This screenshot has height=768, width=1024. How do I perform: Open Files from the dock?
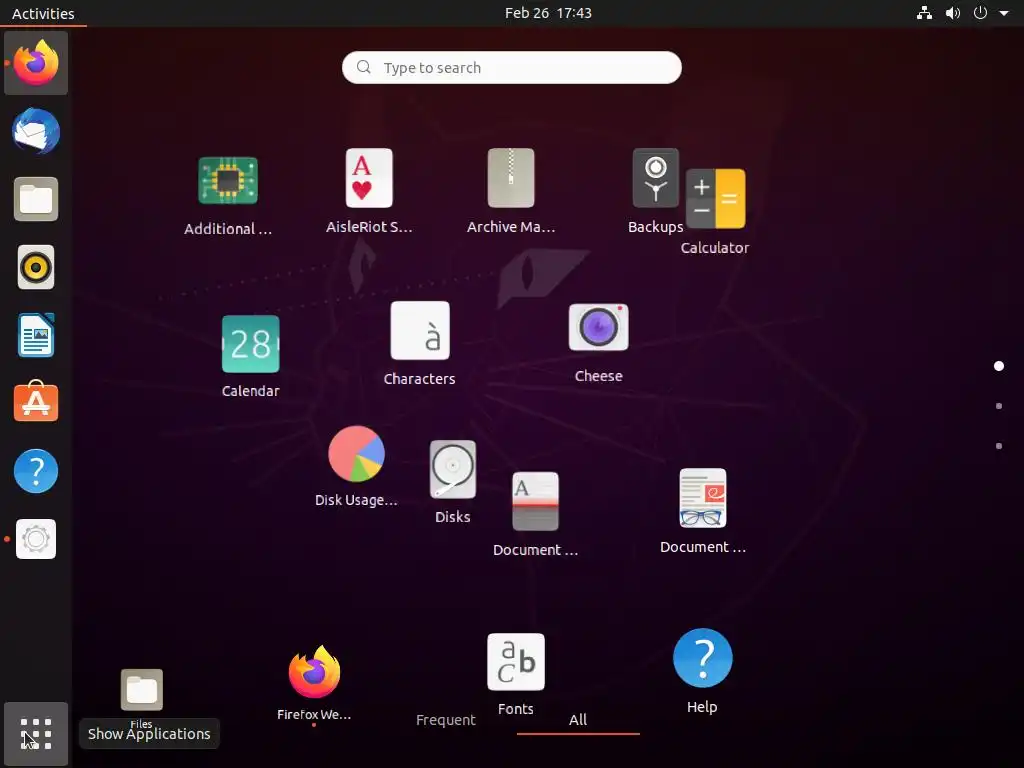tap(36, 199)
